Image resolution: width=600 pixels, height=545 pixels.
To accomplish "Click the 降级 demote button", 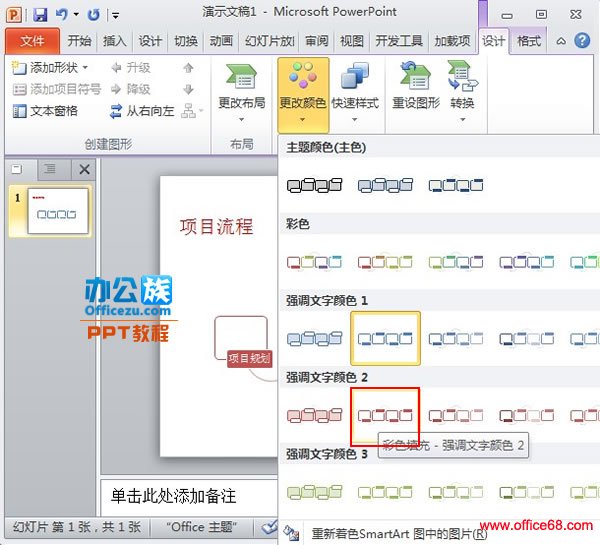I will 130,89.
